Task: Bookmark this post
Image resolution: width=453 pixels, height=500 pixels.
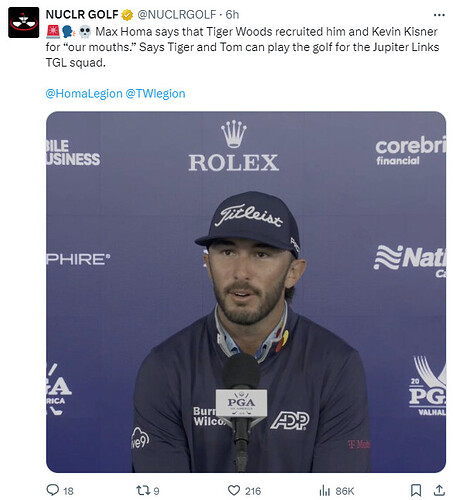Action: click(416, 490)
